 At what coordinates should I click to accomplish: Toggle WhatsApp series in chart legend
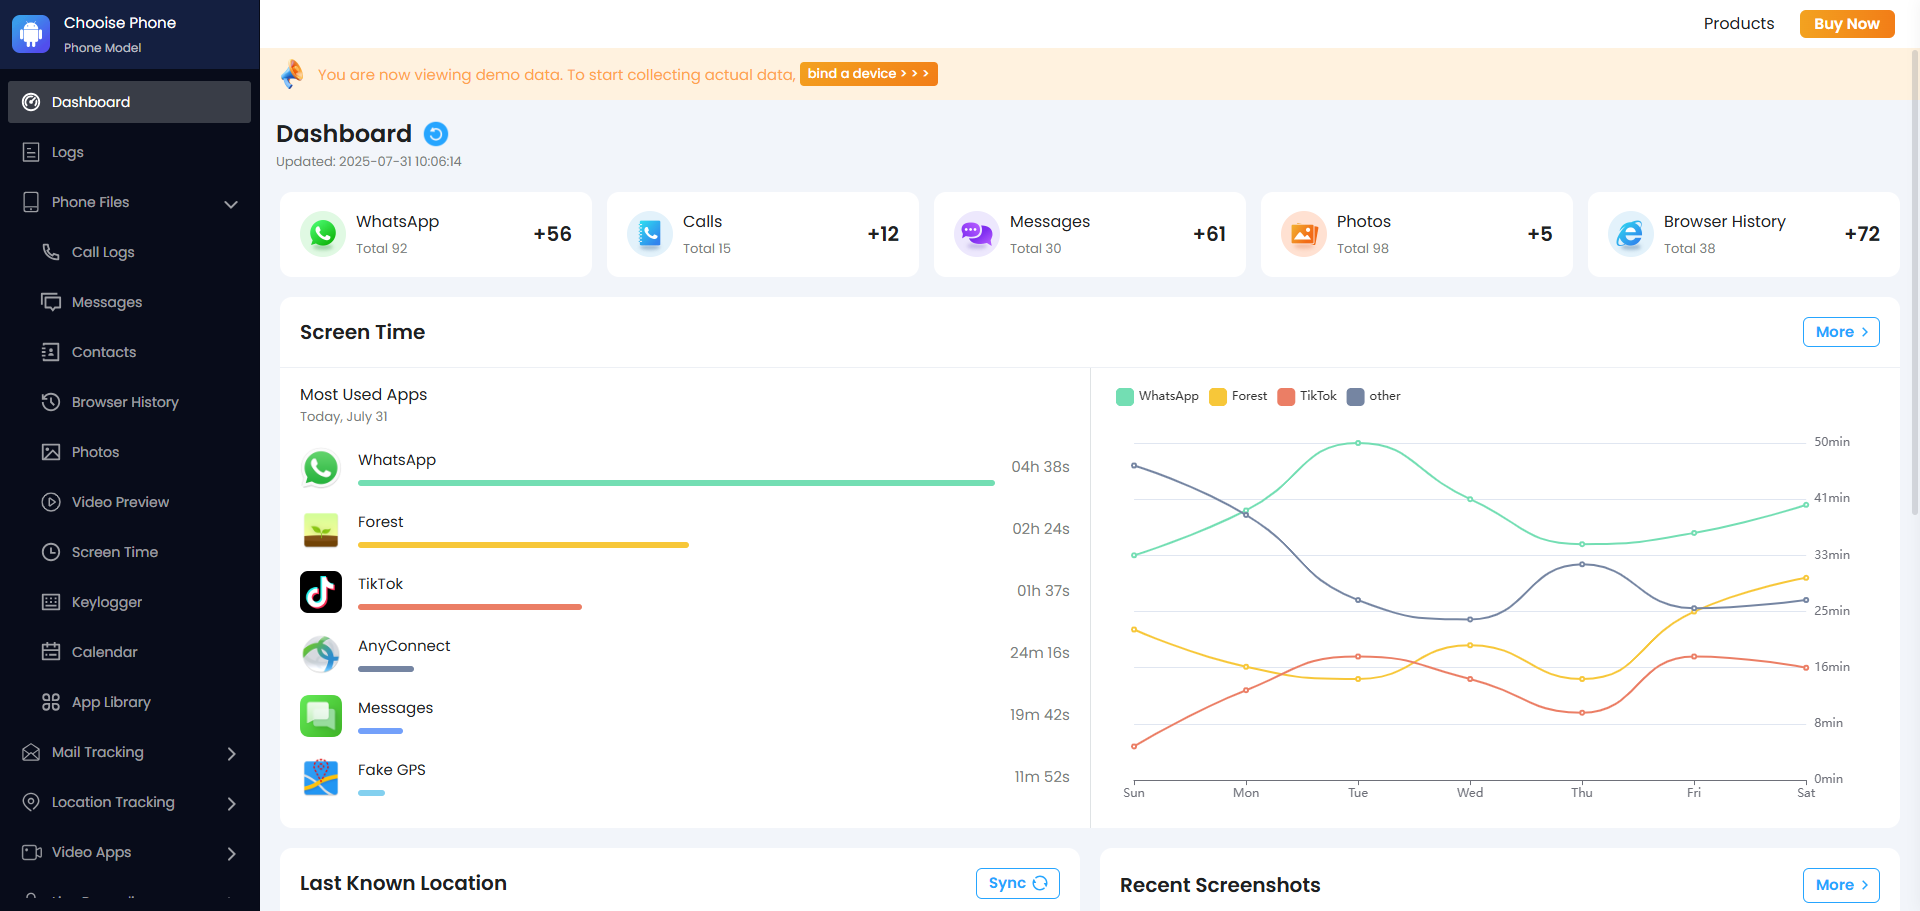click(x=1157, y=396)
